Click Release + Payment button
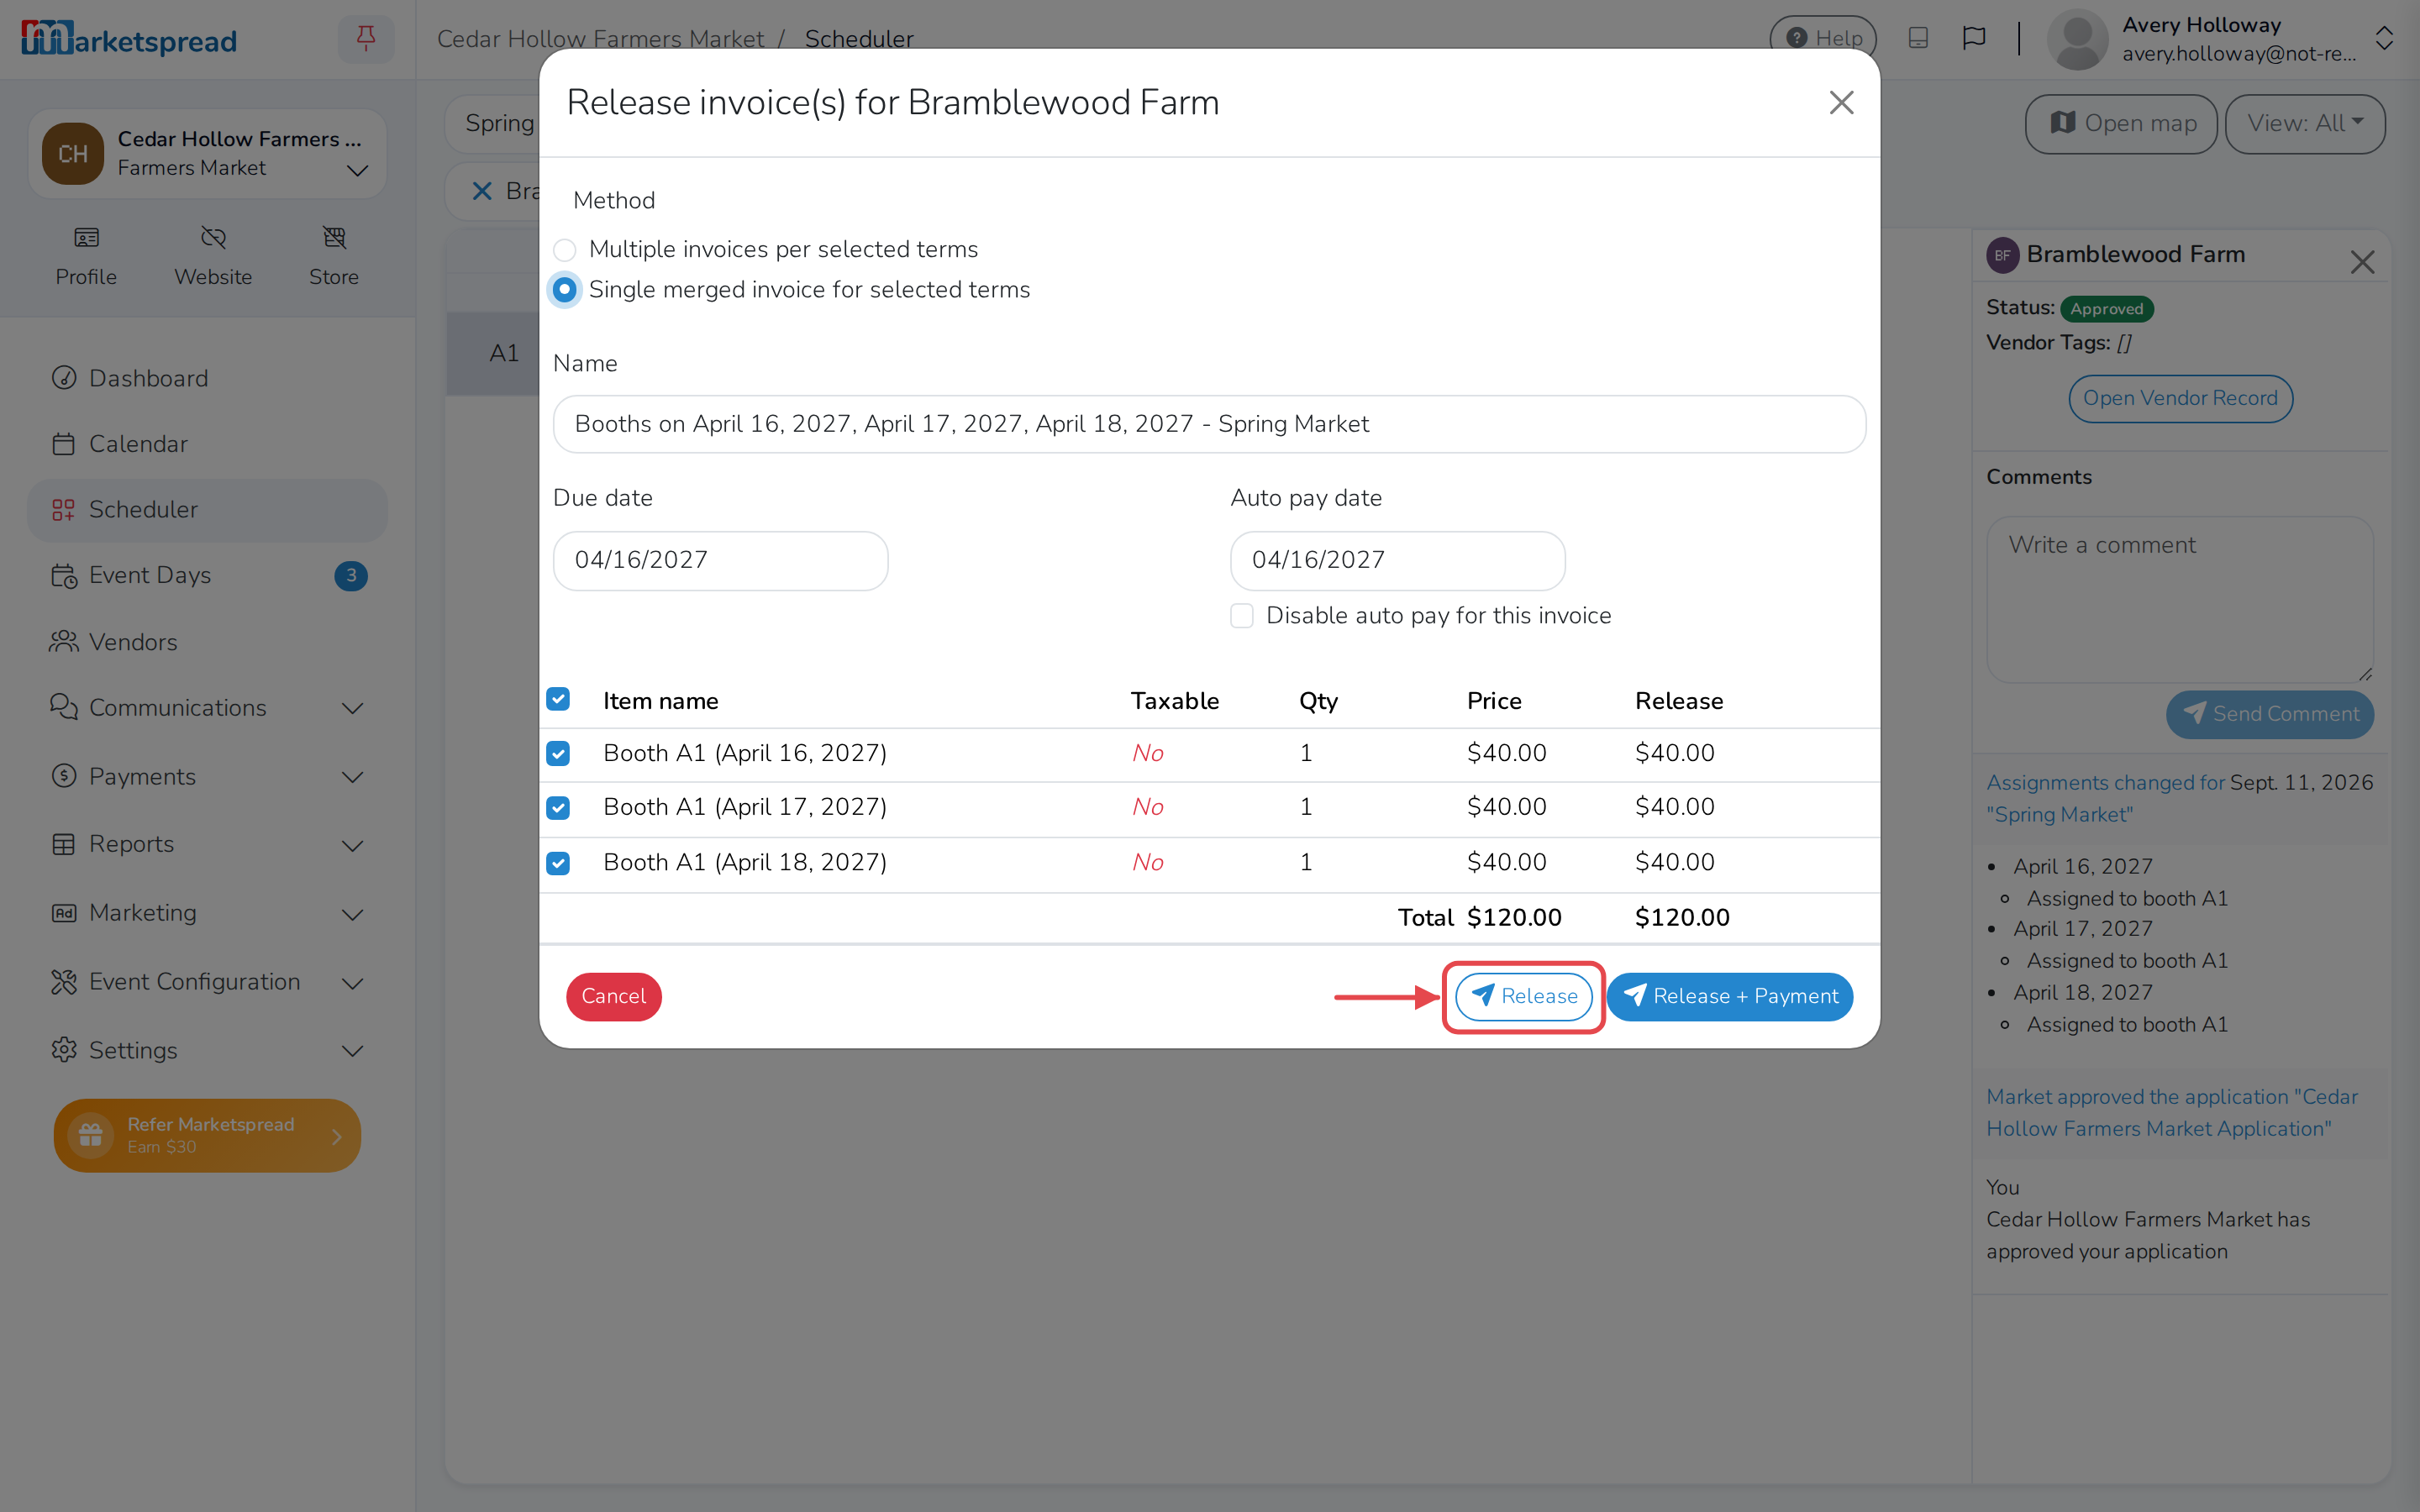 (1729, 996)
